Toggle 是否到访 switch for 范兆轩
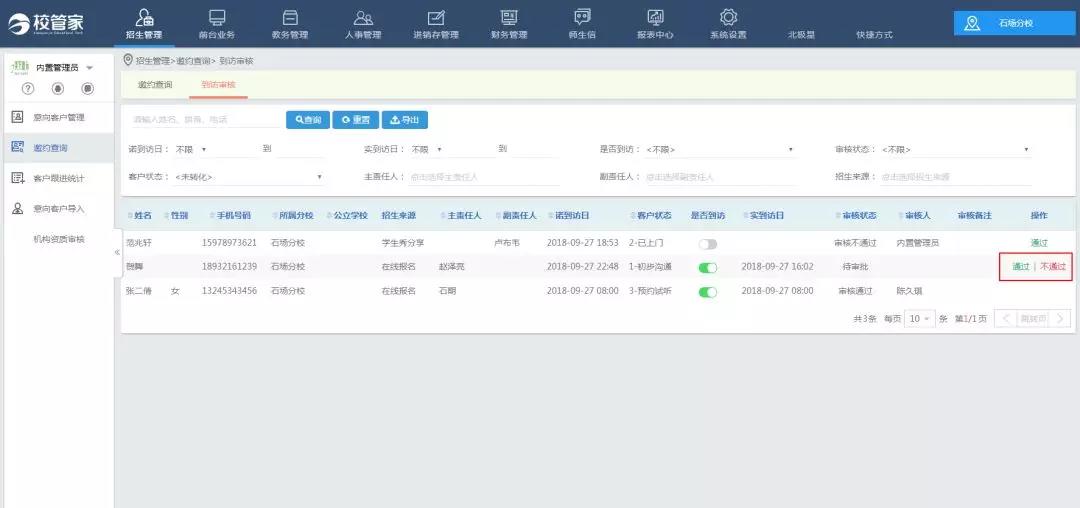Viewport: 1080px width, 508px height. click(708, 244)
